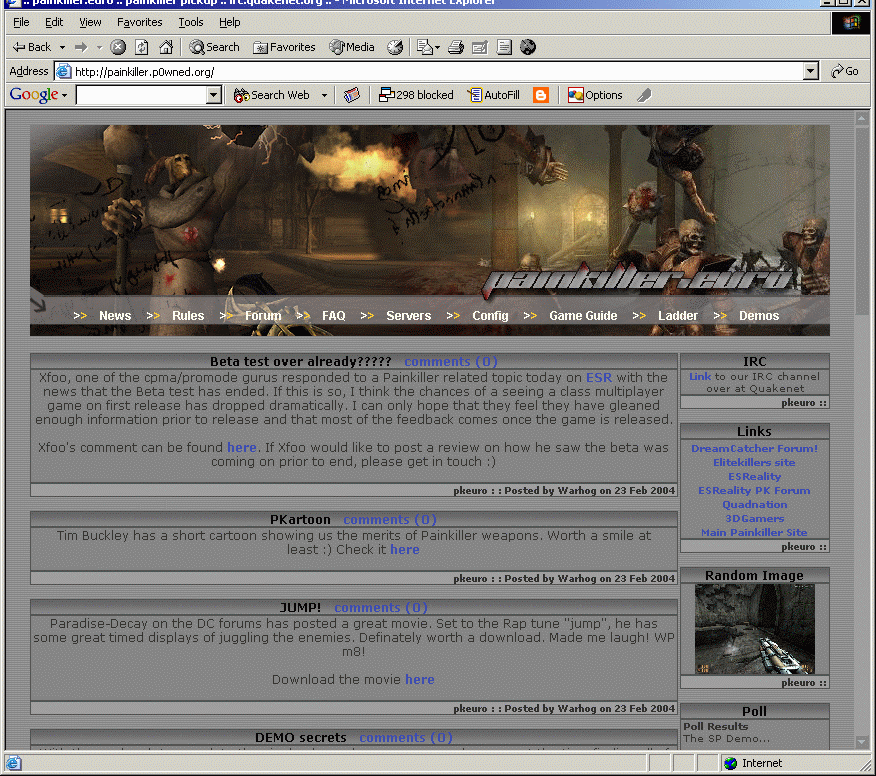The width and height of the screenshot is (876, 776).
Task: Open the File menu
Action: coord(21,22)
